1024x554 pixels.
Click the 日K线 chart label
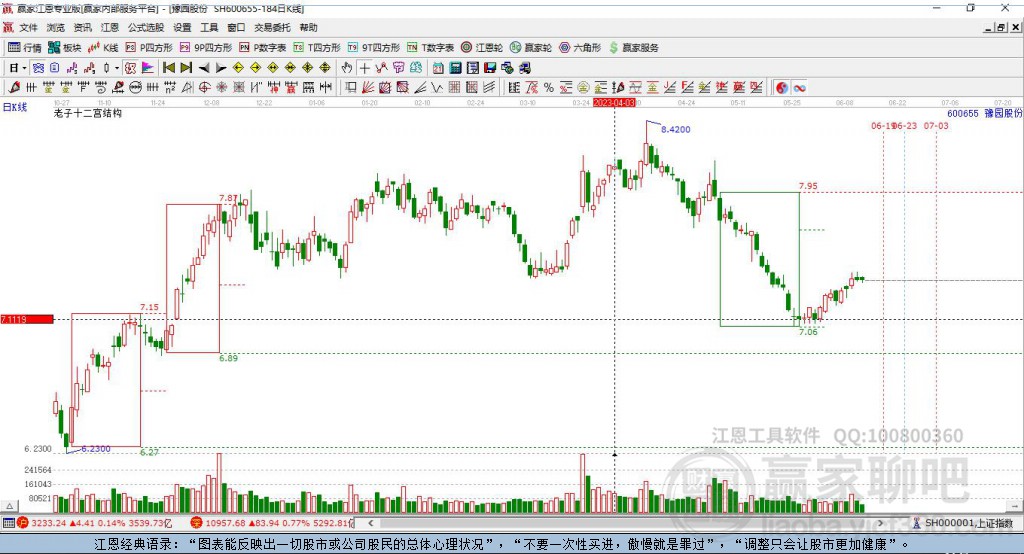click(15, 107)
